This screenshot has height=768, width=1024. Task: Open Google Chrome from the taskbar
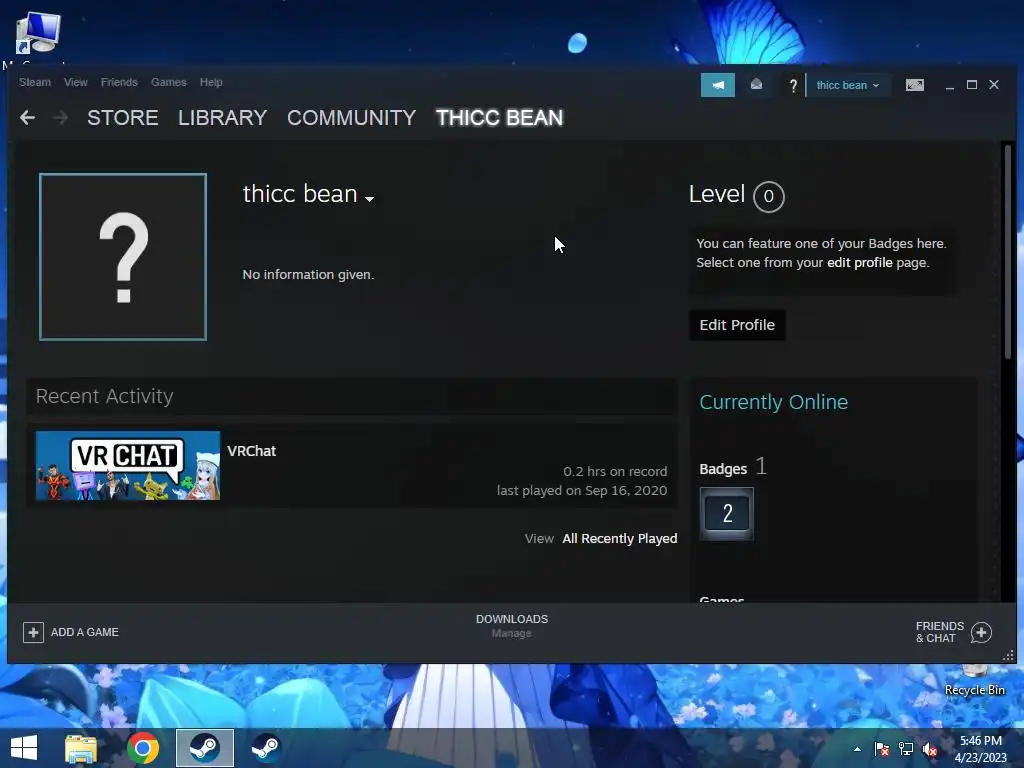coord(143,748)
